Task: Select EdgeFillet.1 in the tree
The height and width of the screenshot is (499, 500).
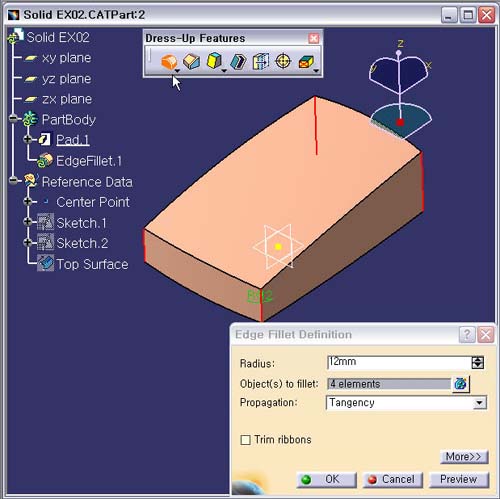Action: (89, 161)
